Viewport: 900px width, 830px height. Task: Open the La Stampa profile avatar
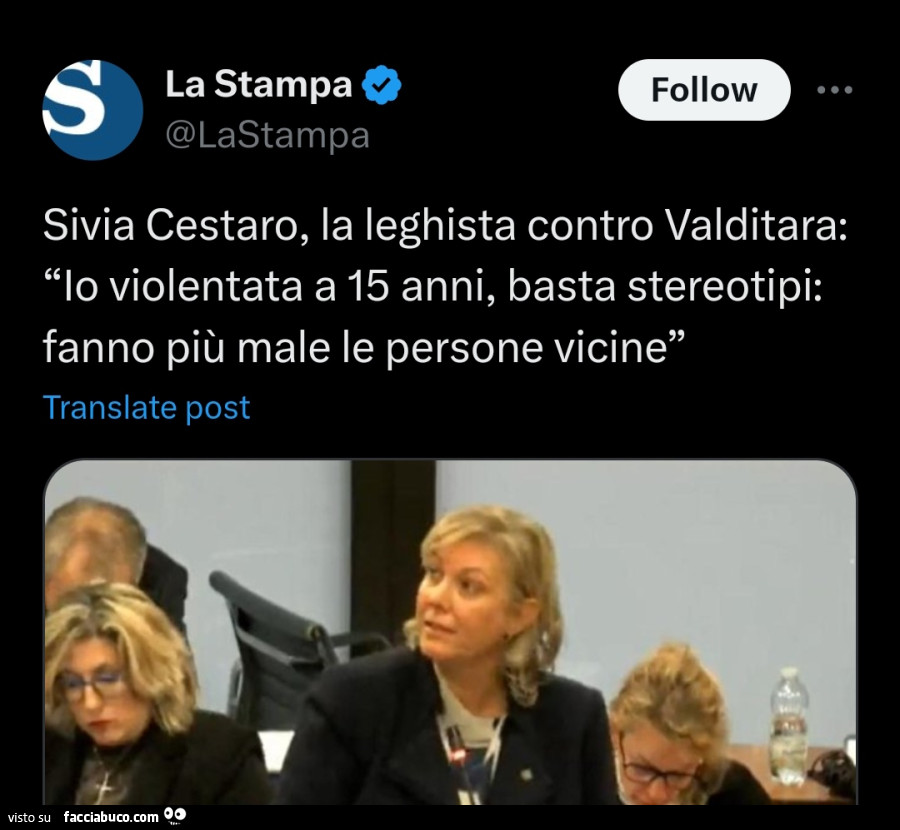[92, 110]
